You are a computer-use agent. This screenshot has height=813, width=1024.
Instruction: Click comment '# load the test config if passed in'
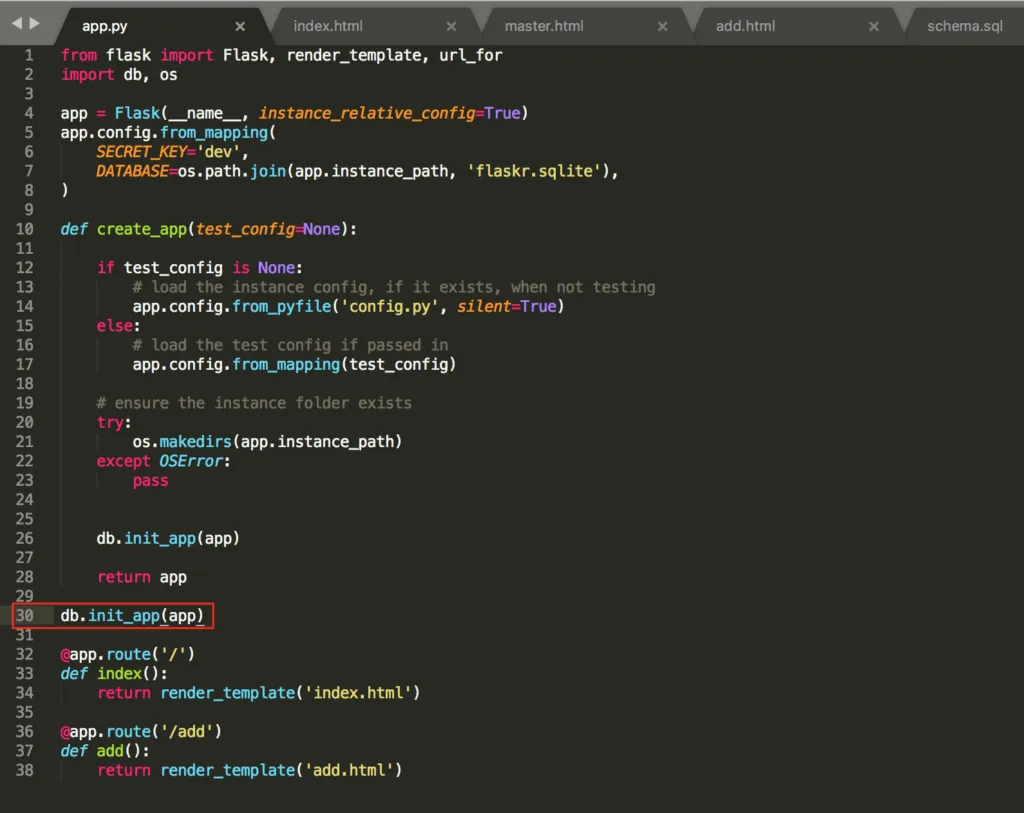point(291,345)
